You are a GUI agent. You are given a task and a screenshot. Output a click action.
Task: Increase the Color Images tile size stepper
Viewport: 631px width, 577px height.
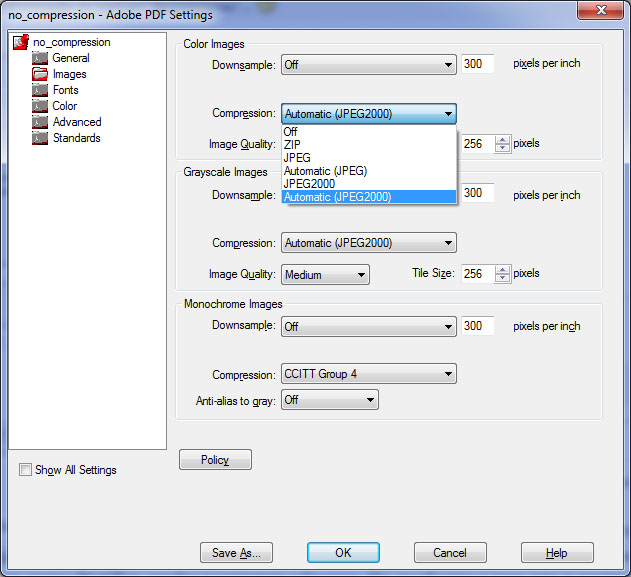point(502,140)
